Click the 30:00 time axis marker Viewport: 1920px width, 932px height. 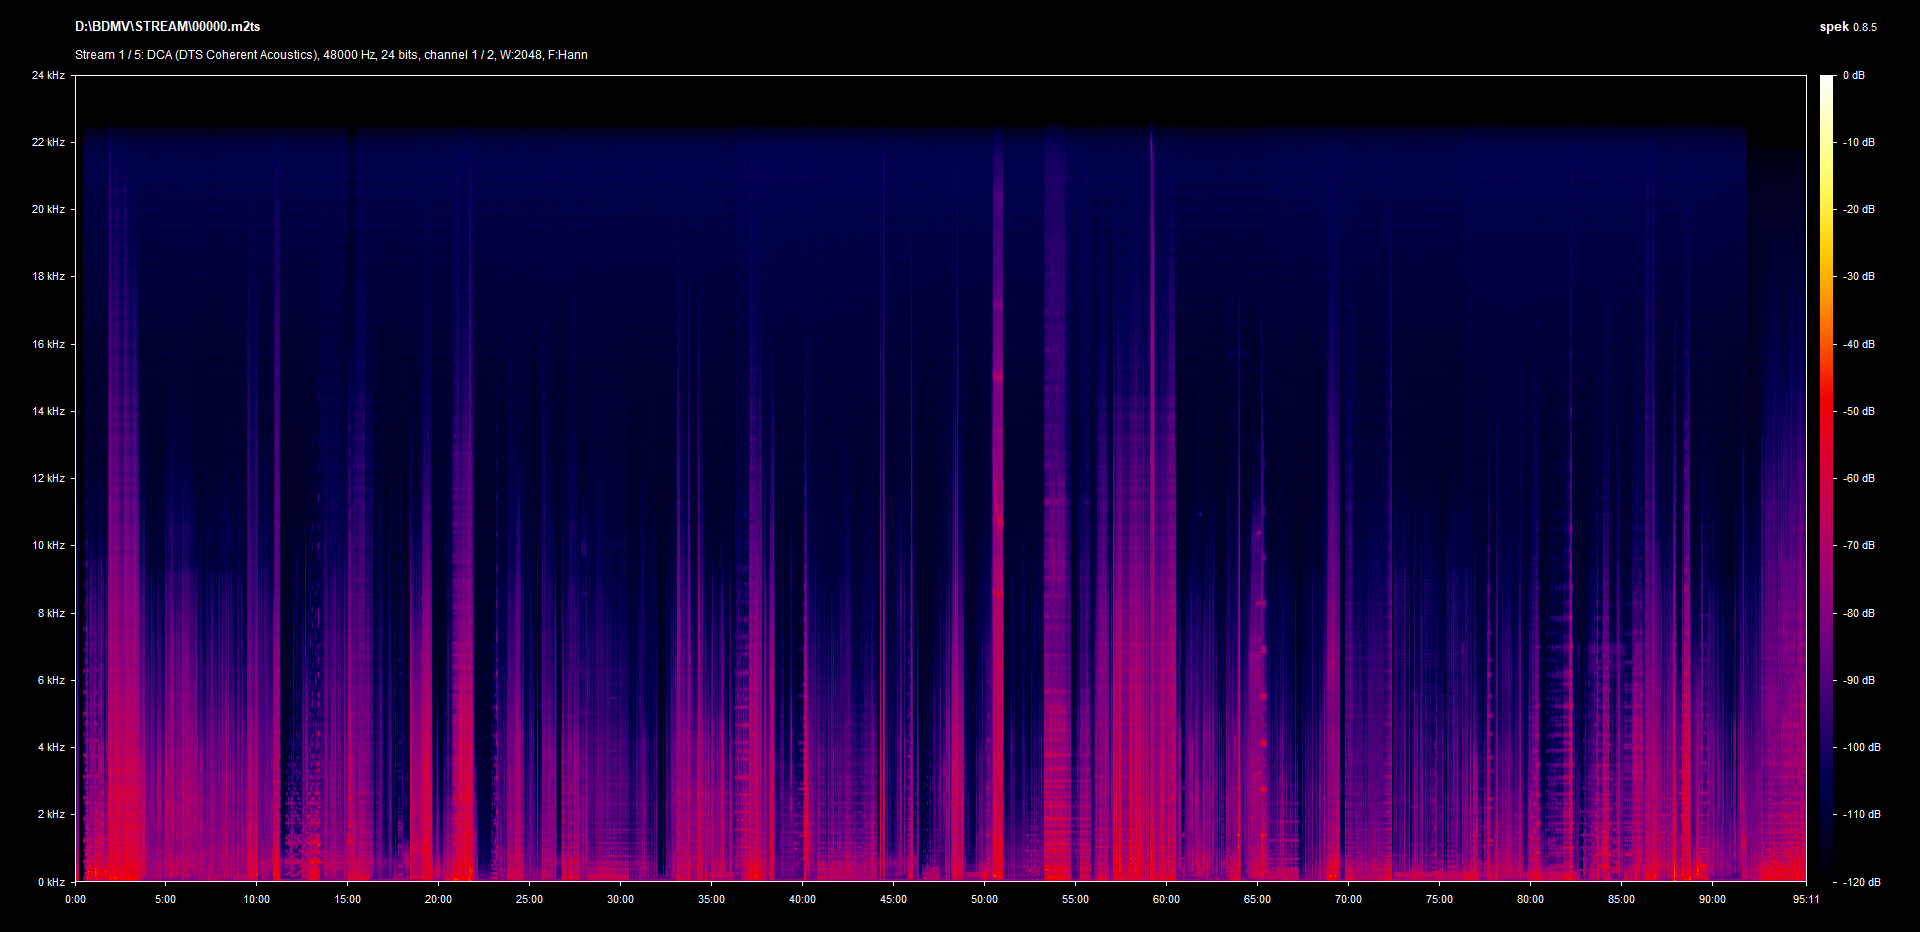tap(620, 899)
